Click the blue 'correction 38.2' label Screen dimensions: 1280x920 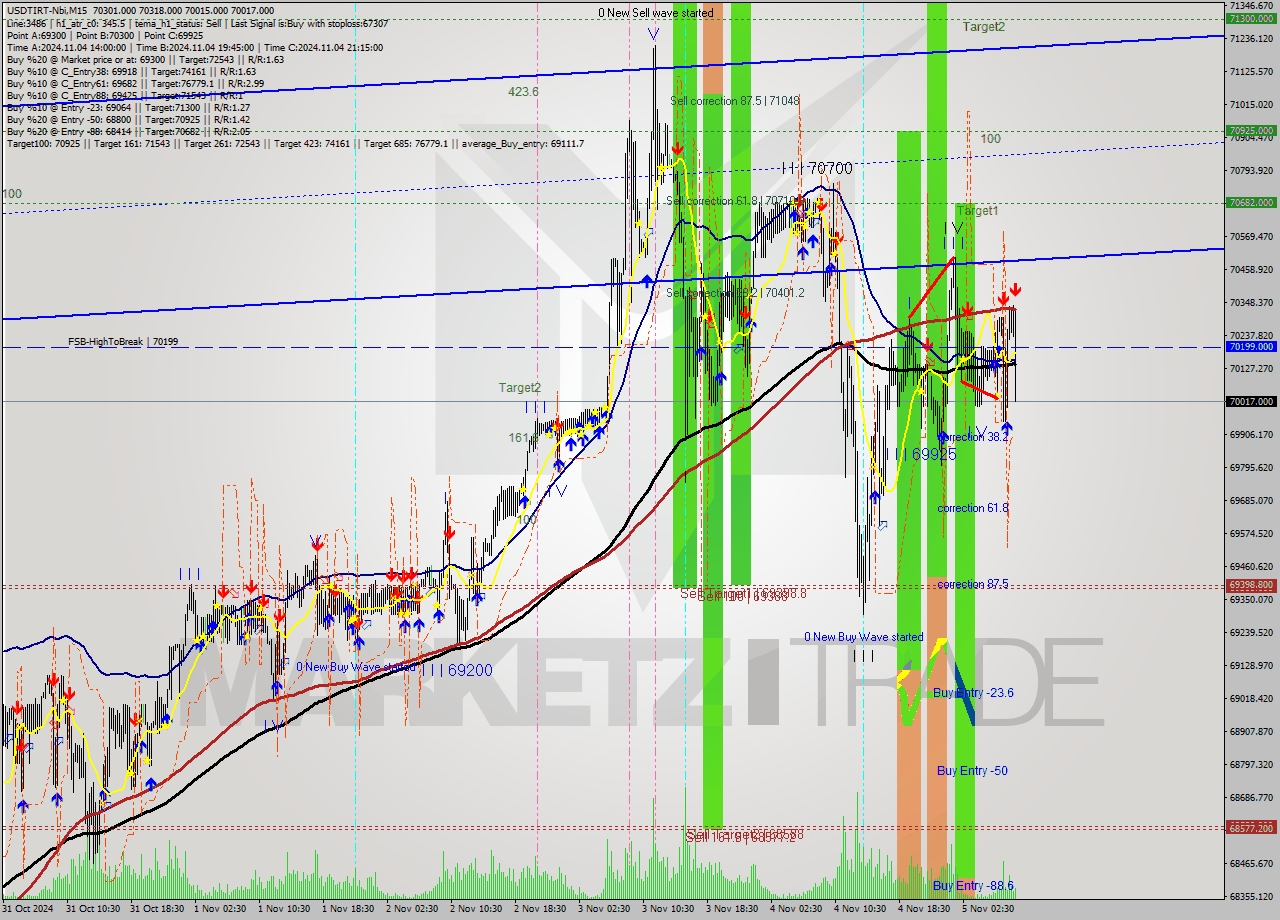tap(973, 437)
